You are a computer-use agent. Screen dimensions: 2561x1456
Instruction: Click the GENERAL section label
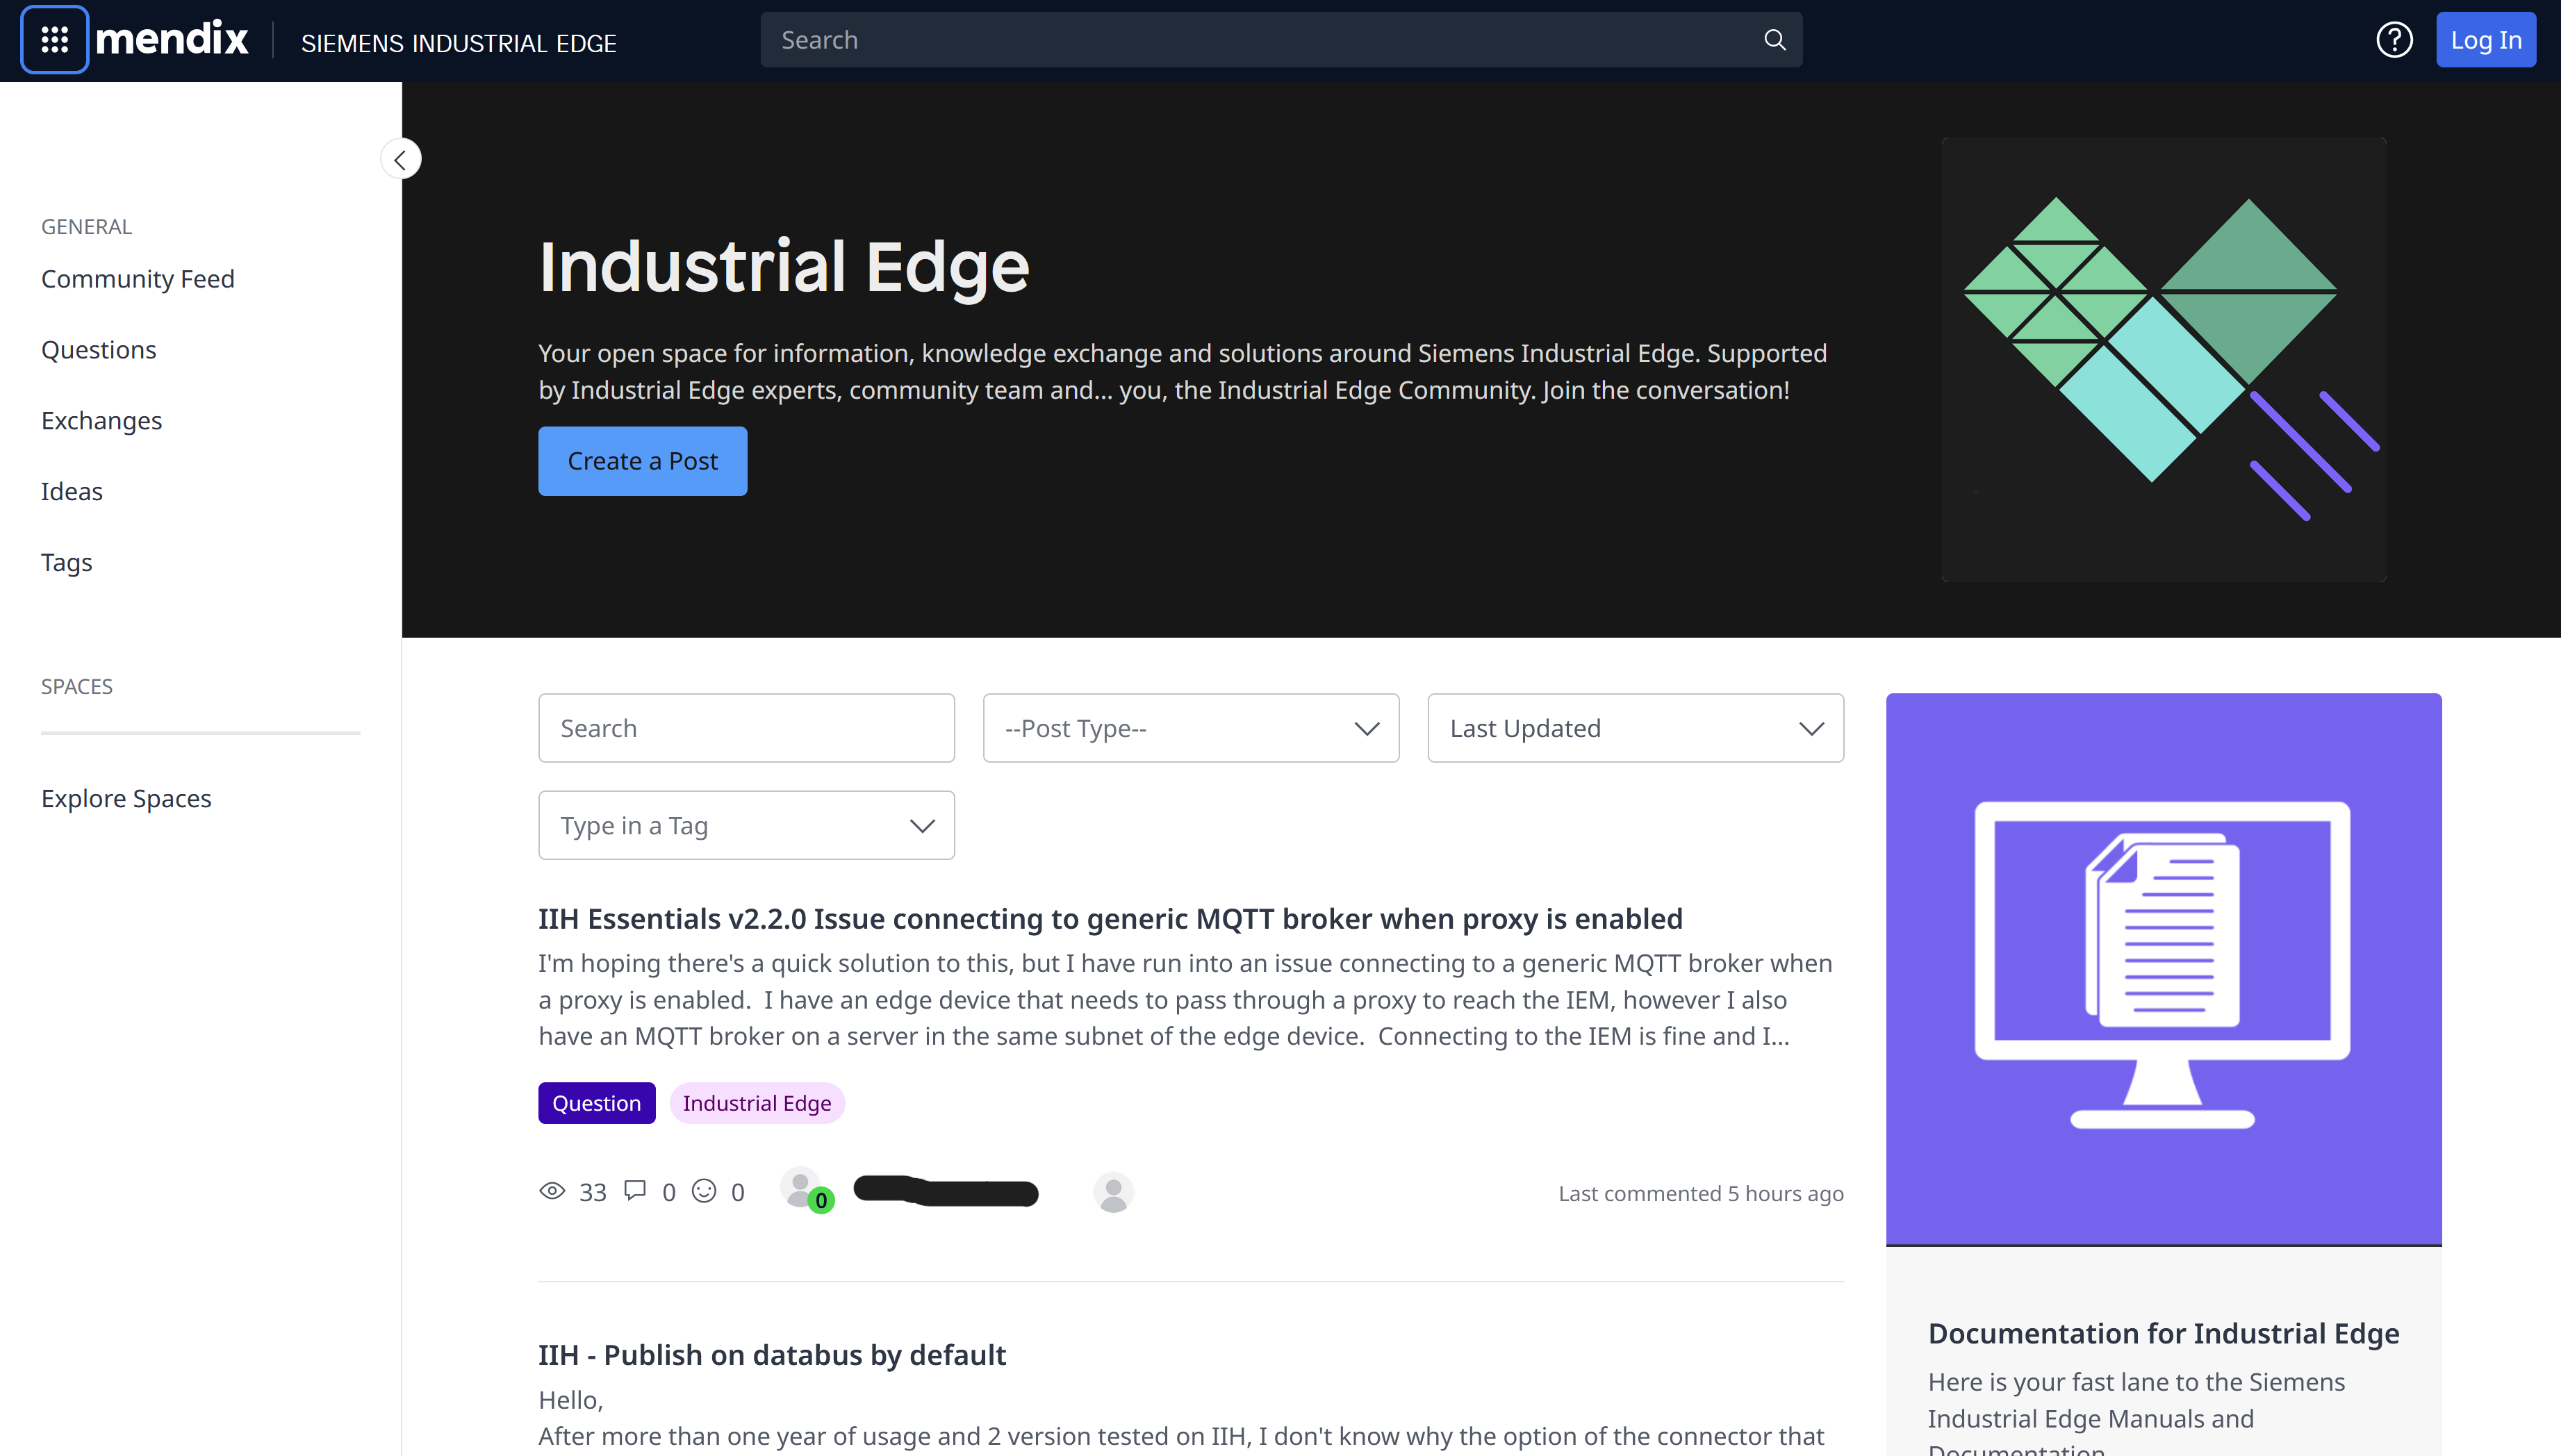[86, 226]
